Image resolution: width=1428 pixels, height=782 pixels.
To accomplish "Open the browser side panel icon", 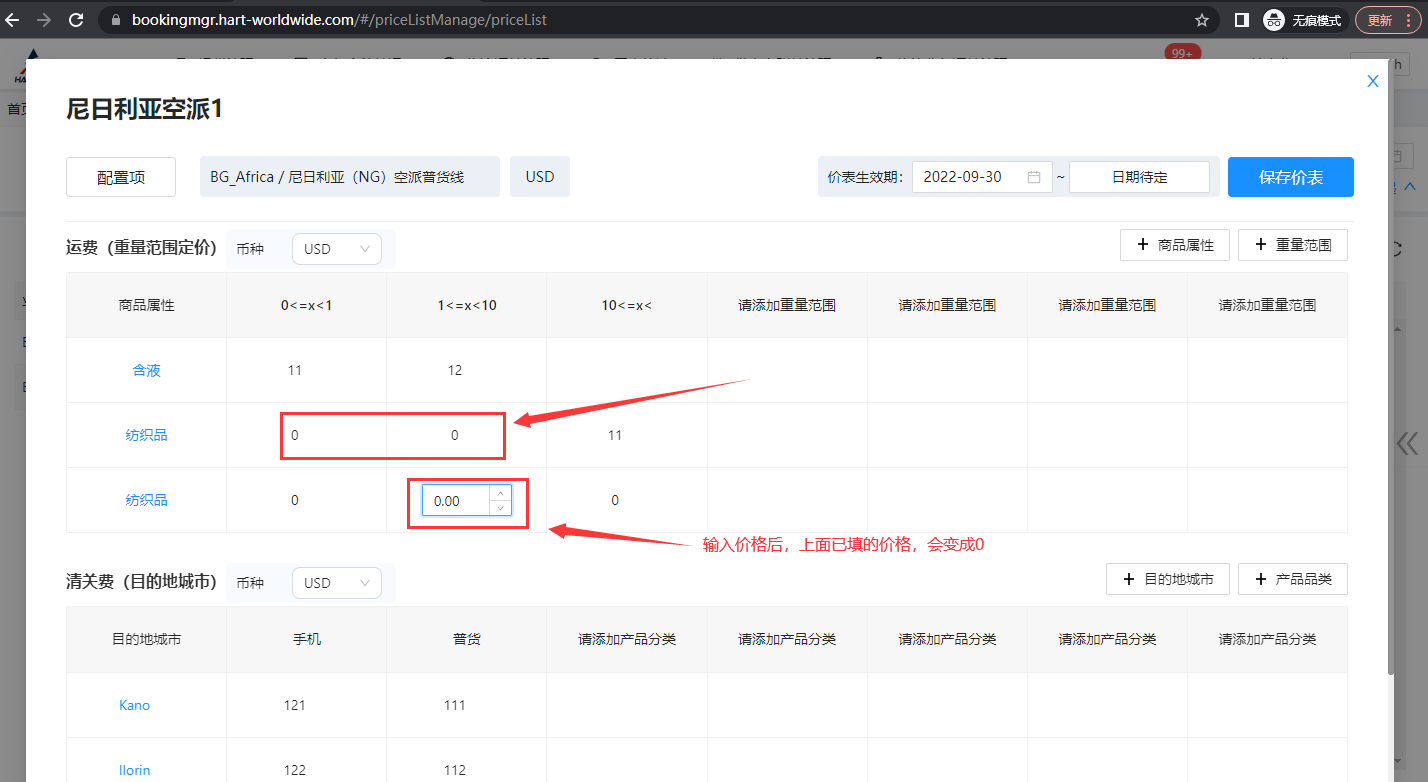I will point(1242,20).
